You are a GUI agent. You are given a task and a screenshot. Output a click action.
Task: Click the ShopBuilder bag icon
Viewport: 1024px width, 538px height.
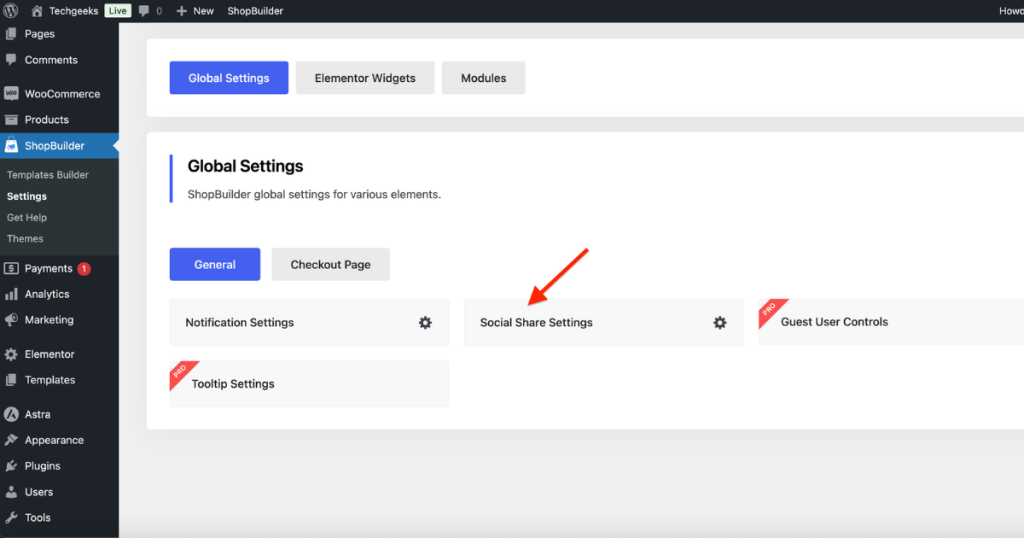pyautogui.click(x=11, y=146)
